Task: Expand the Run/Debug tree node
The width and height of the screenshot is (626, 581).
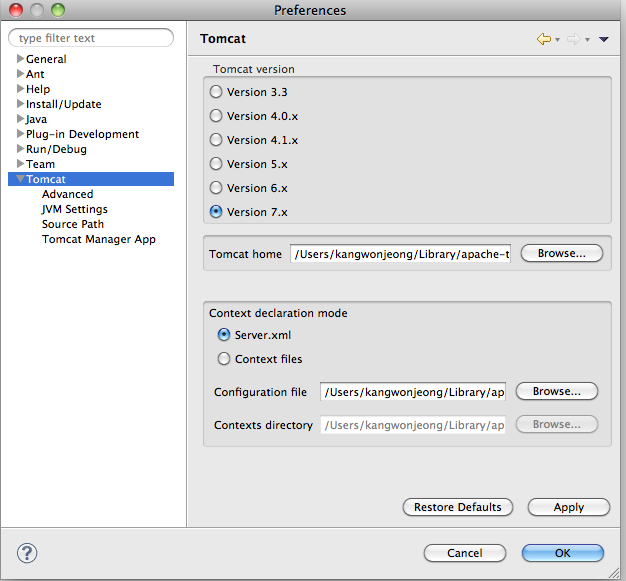Action: pos(20,149)
